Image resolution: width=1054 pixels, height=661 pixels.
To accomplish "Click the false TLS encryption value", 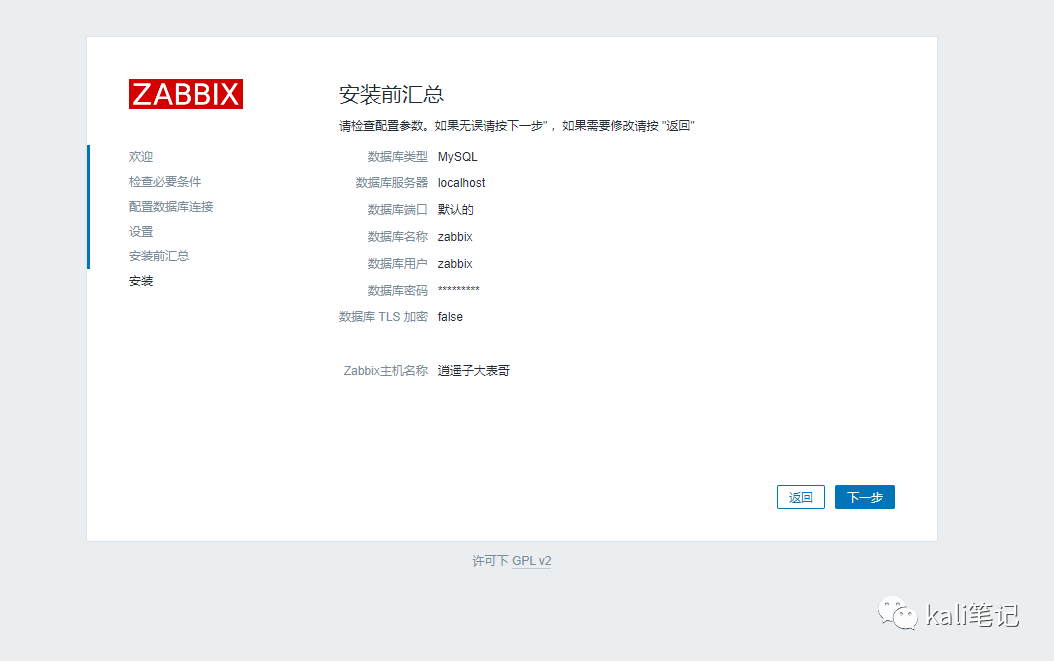I will point(450,317).
